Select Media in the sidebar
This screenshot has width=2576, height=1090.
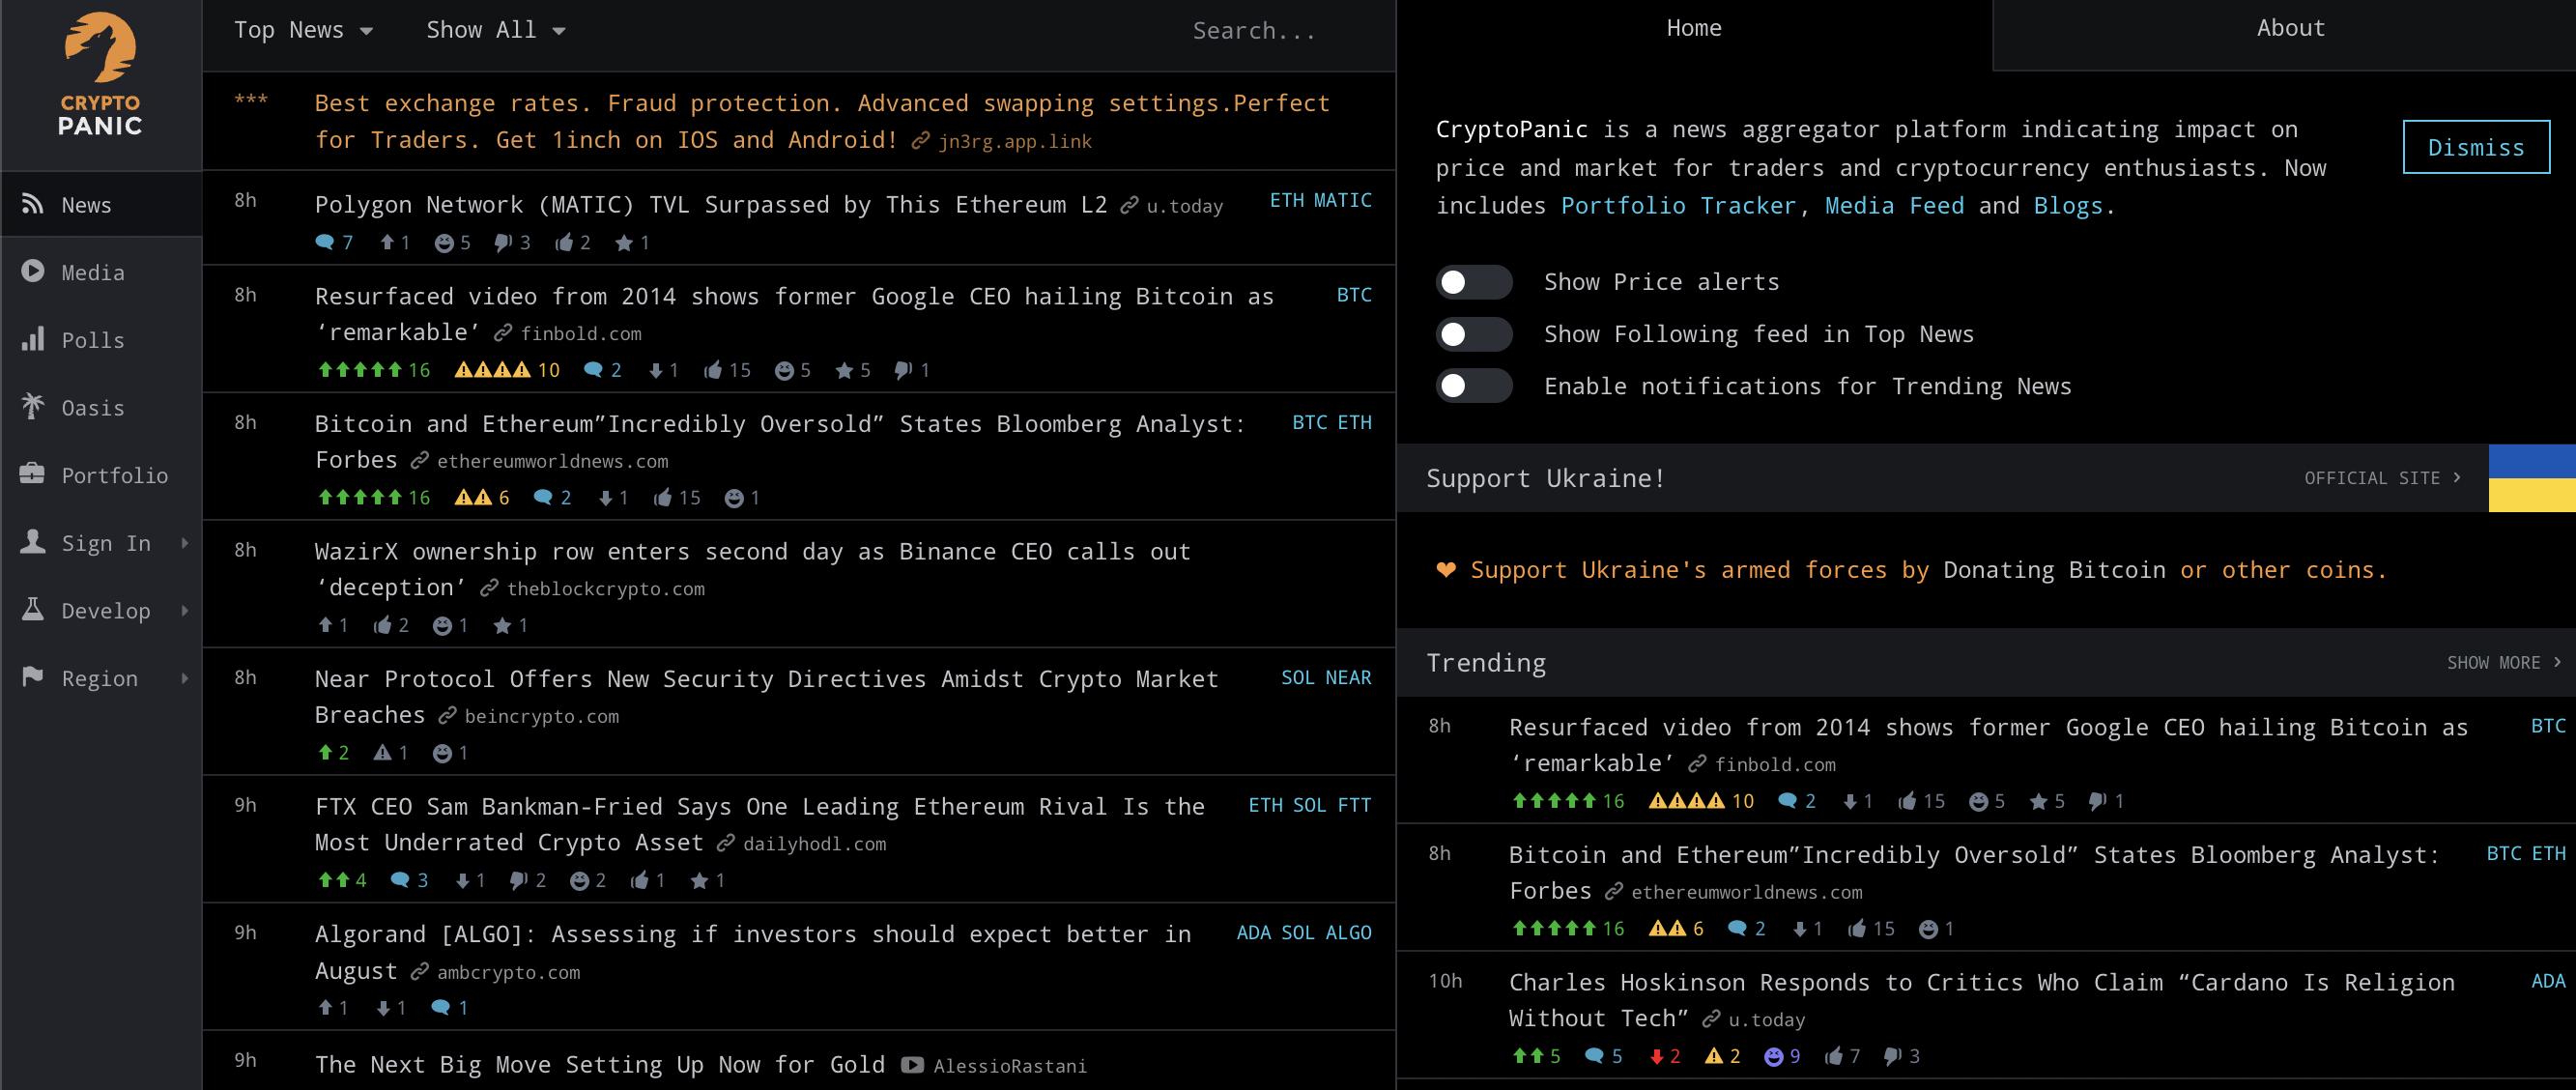click(101, 272)
